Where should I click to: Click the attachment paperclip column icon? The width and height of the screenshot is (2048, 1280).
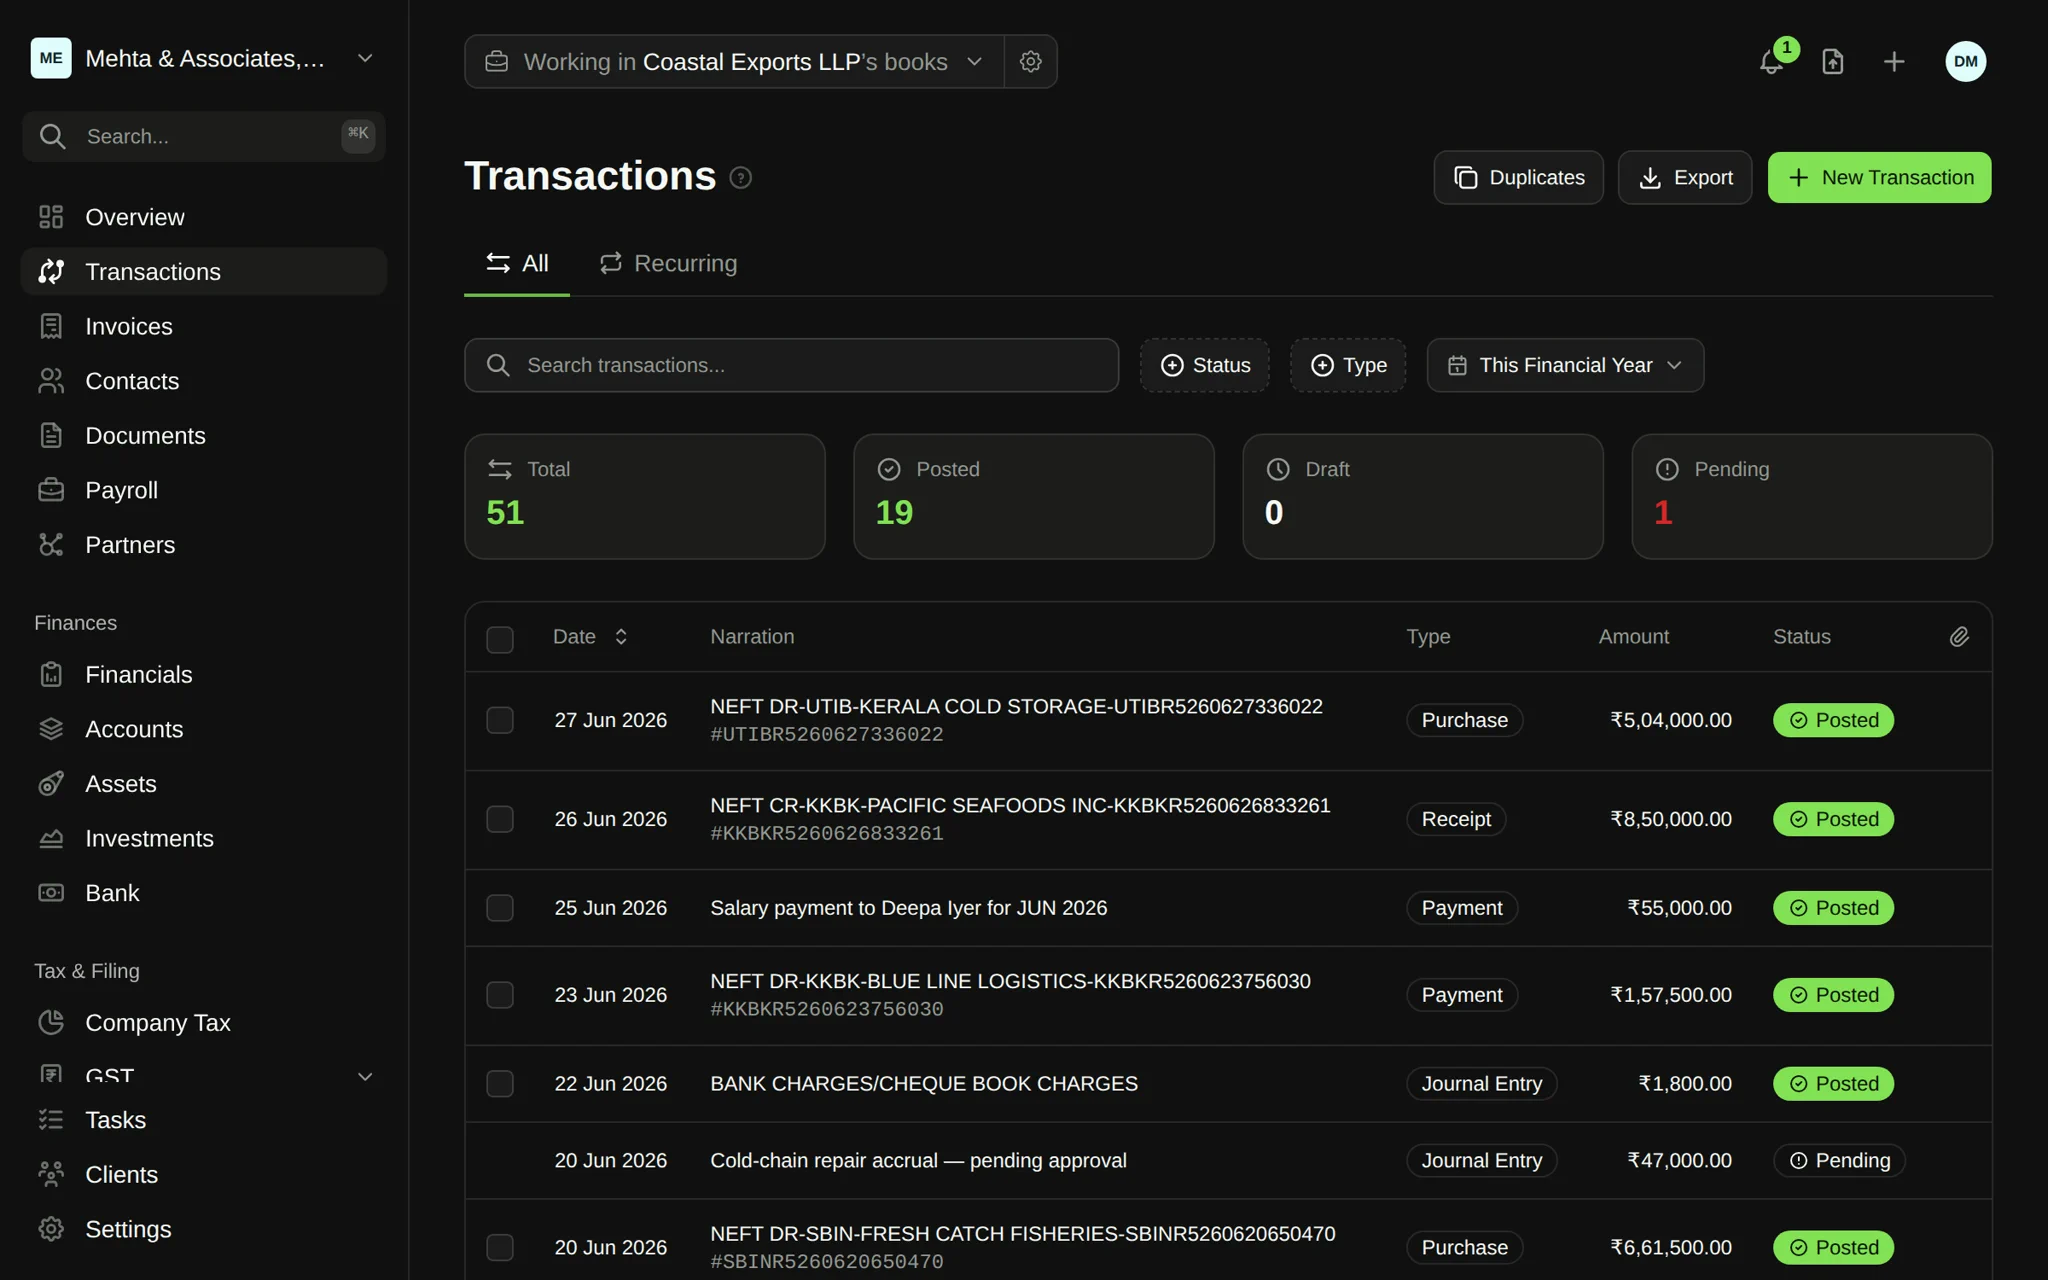click(1959, 637)
